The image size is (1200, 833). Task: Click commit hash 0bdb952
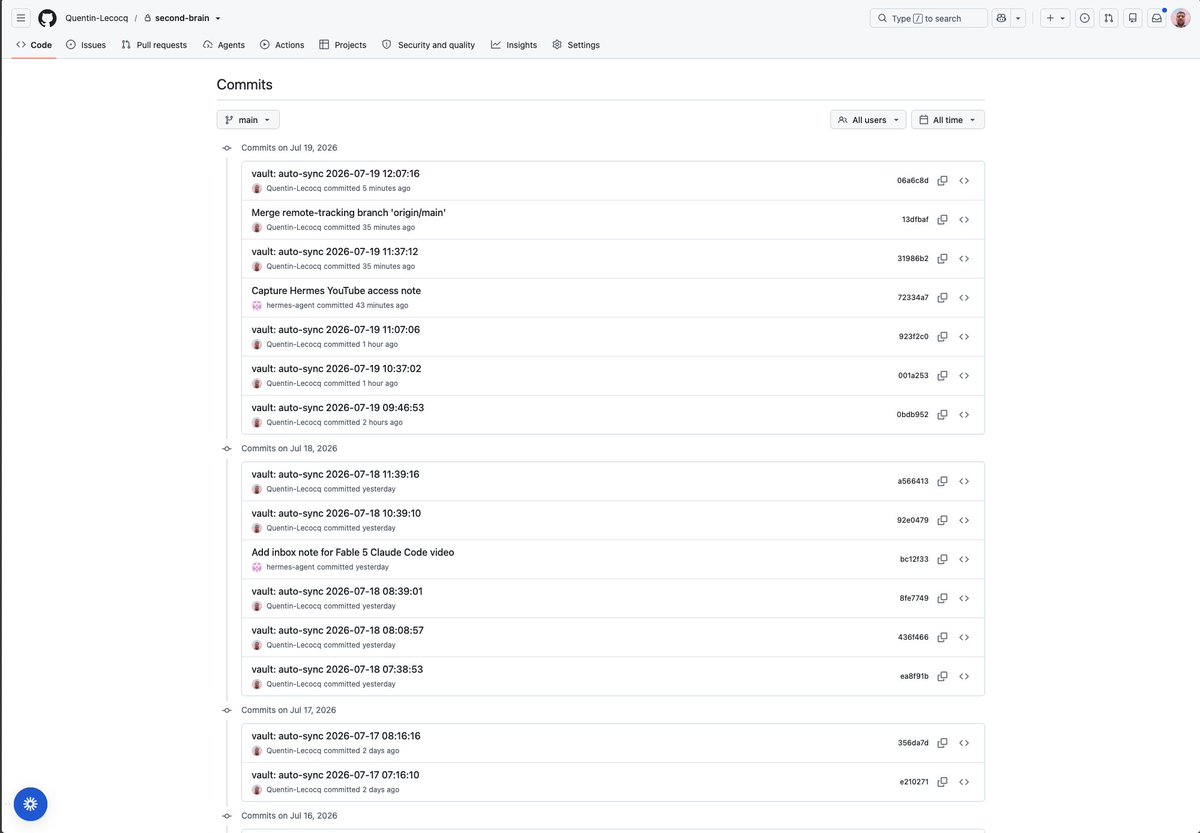point(913,415)
